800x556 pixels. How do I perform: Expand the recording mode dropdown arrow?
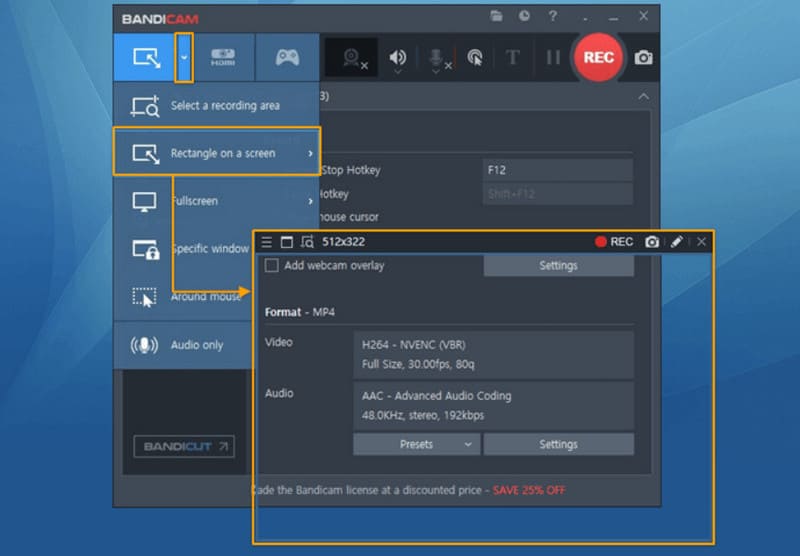tap(183, 58)
